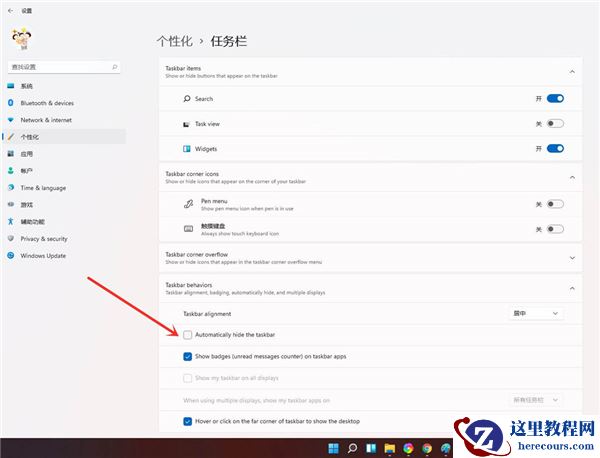The height and width of the screenshot is (458, 600).
Task: Uncheck Show badges on taskbar apps
Action: pyautogui.click(x=188, y=357)
